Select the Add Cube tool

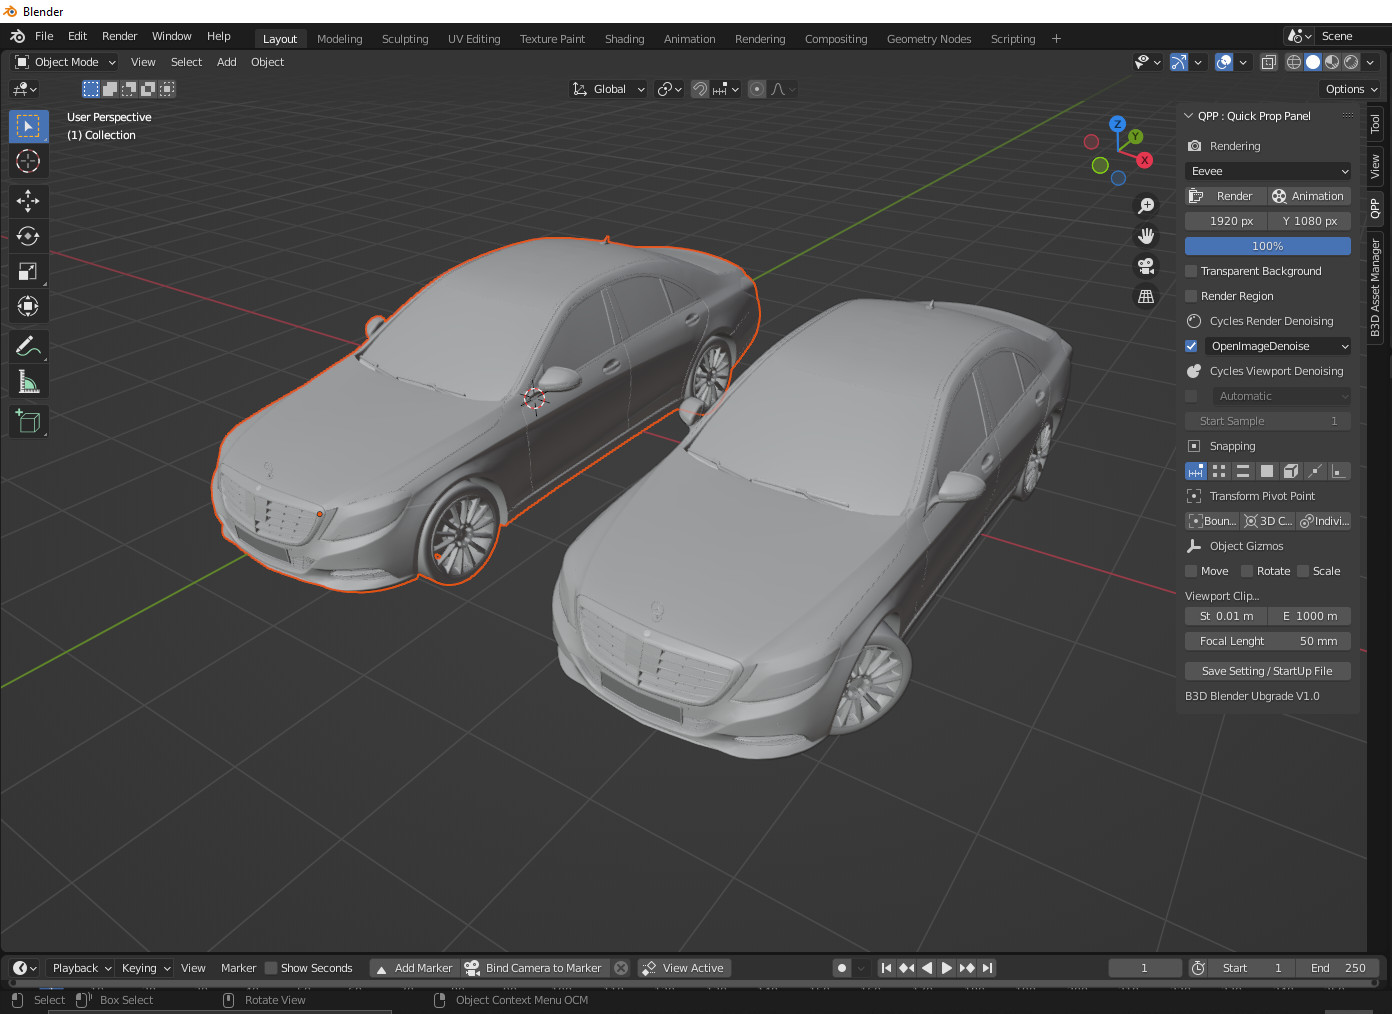click(x=28, y=421)
